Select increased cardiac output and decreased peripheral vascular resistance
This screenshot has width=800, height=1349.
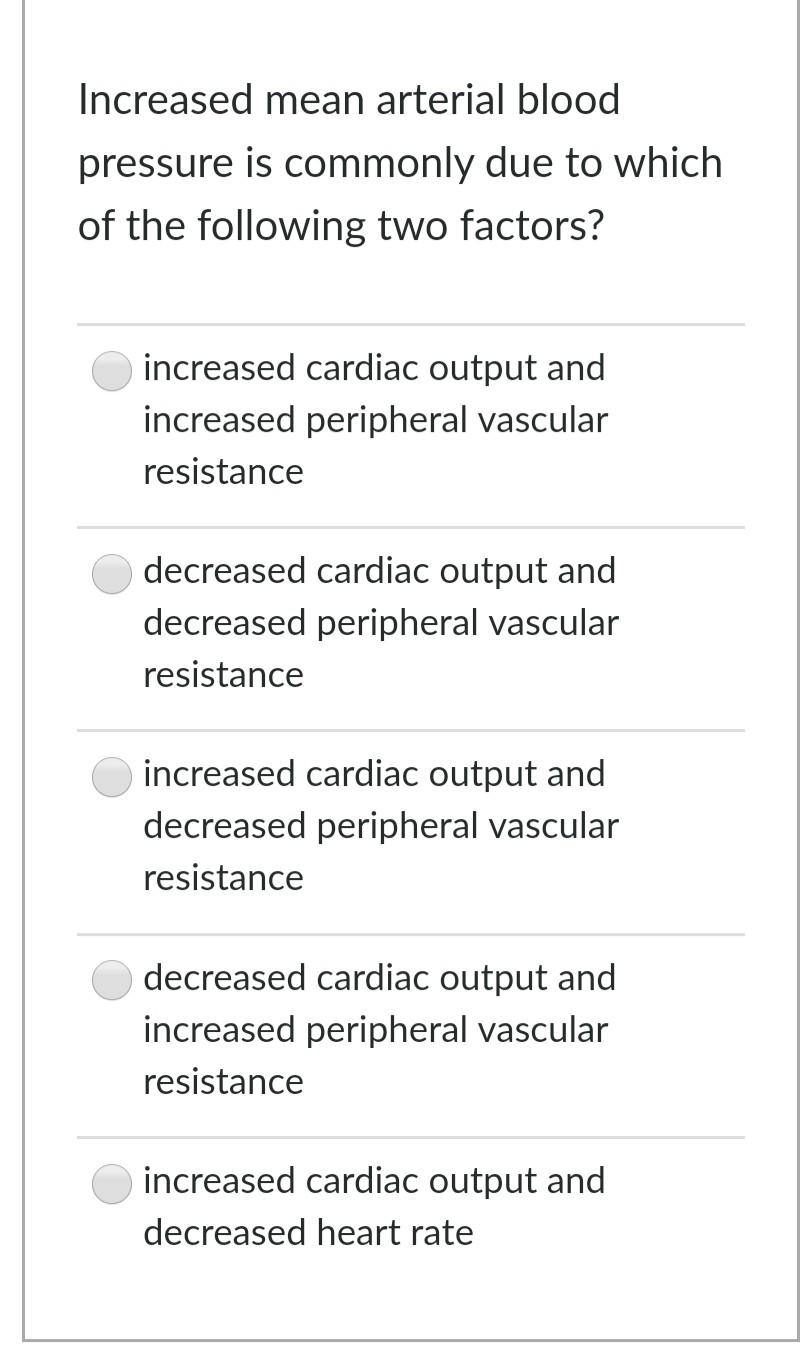pyautogui.click(x=111, y=777)
